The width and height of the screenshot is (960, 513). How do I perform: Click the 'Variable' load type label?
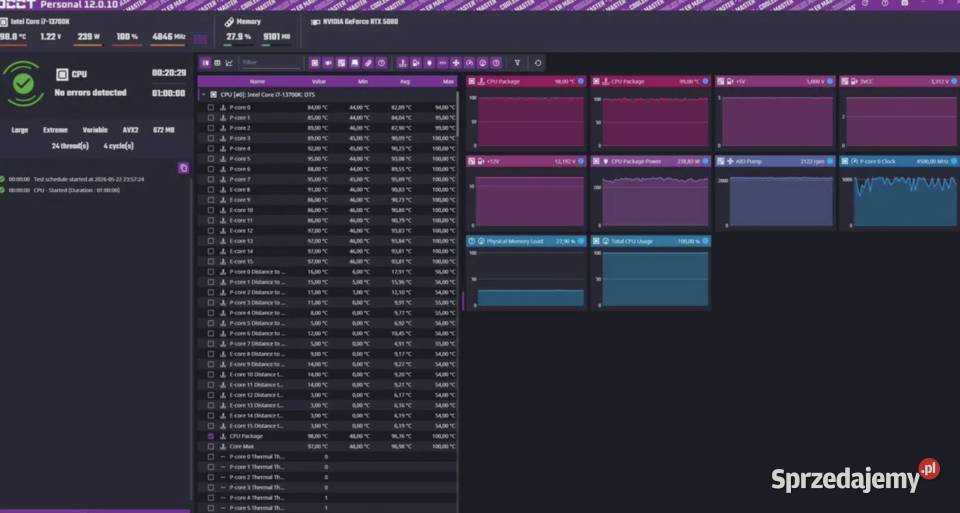(95, 130)
